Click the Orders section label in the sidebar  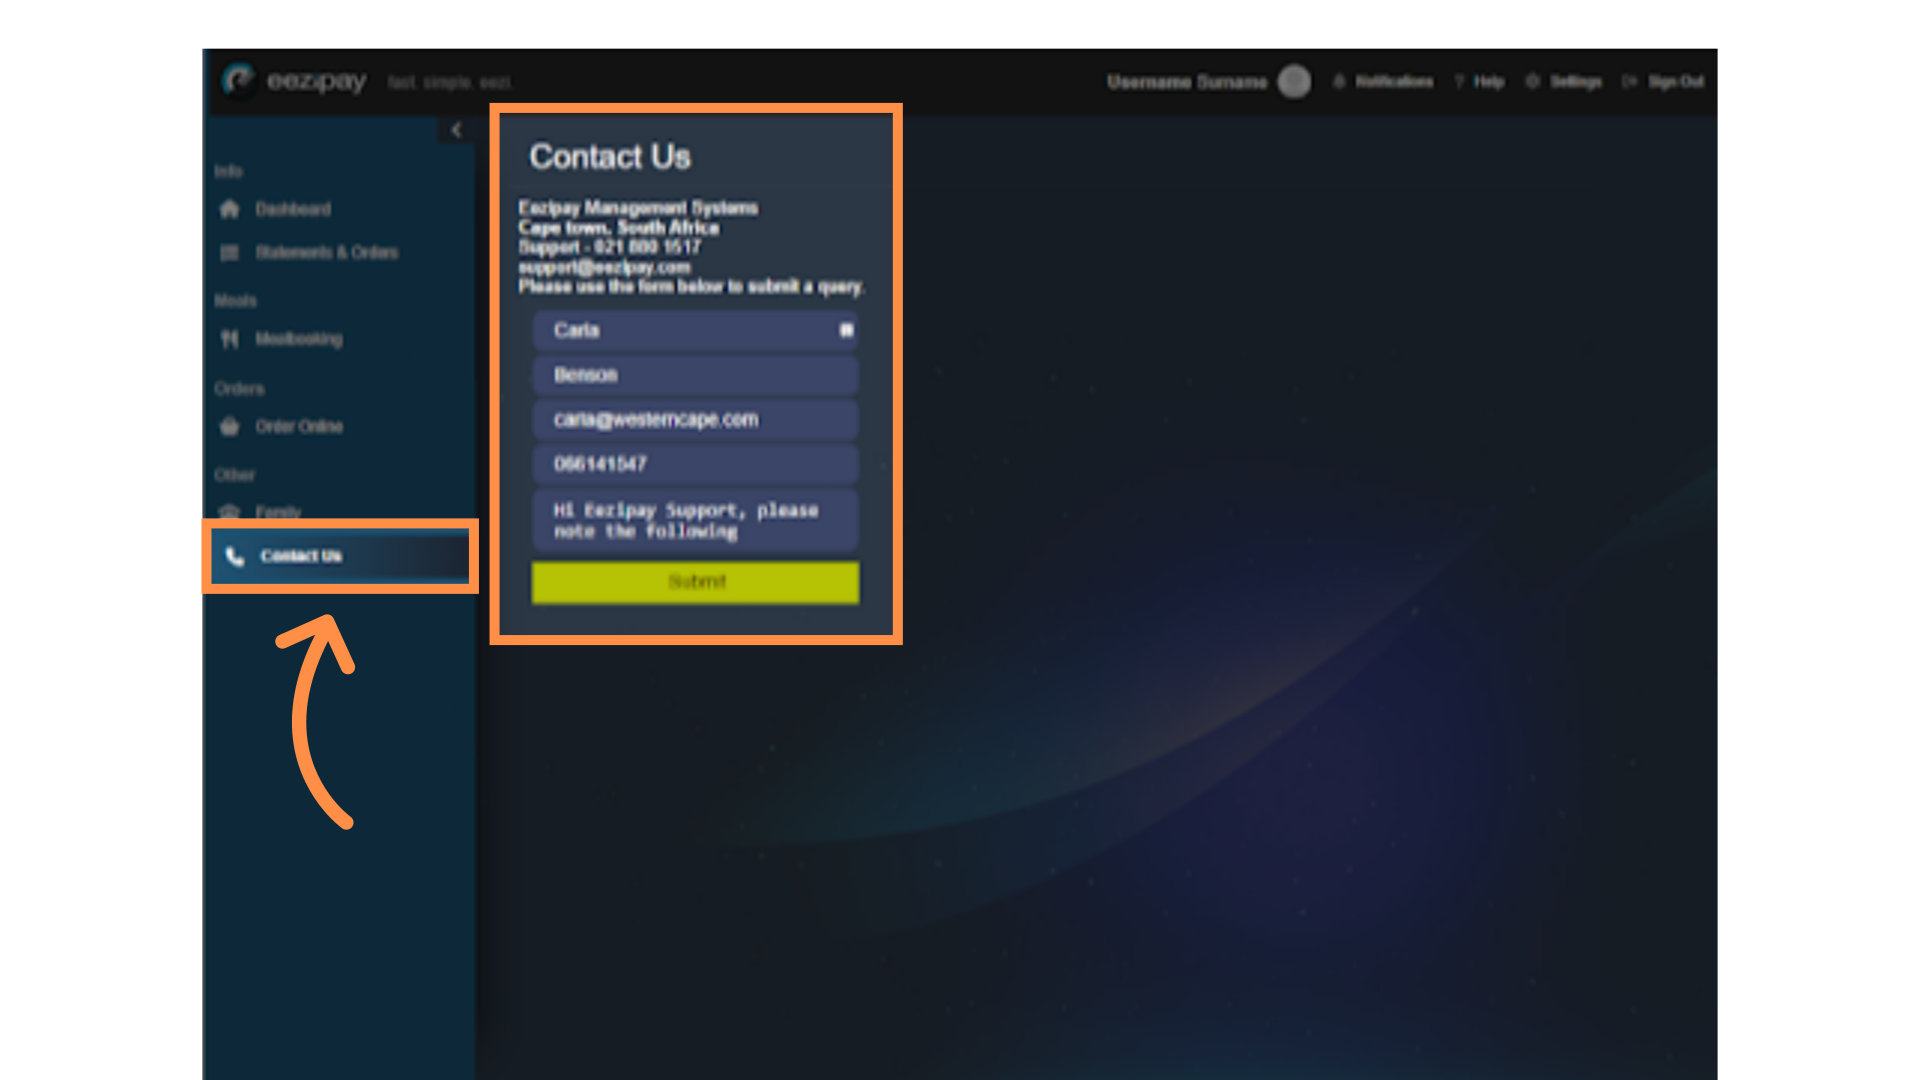[239, 388]
